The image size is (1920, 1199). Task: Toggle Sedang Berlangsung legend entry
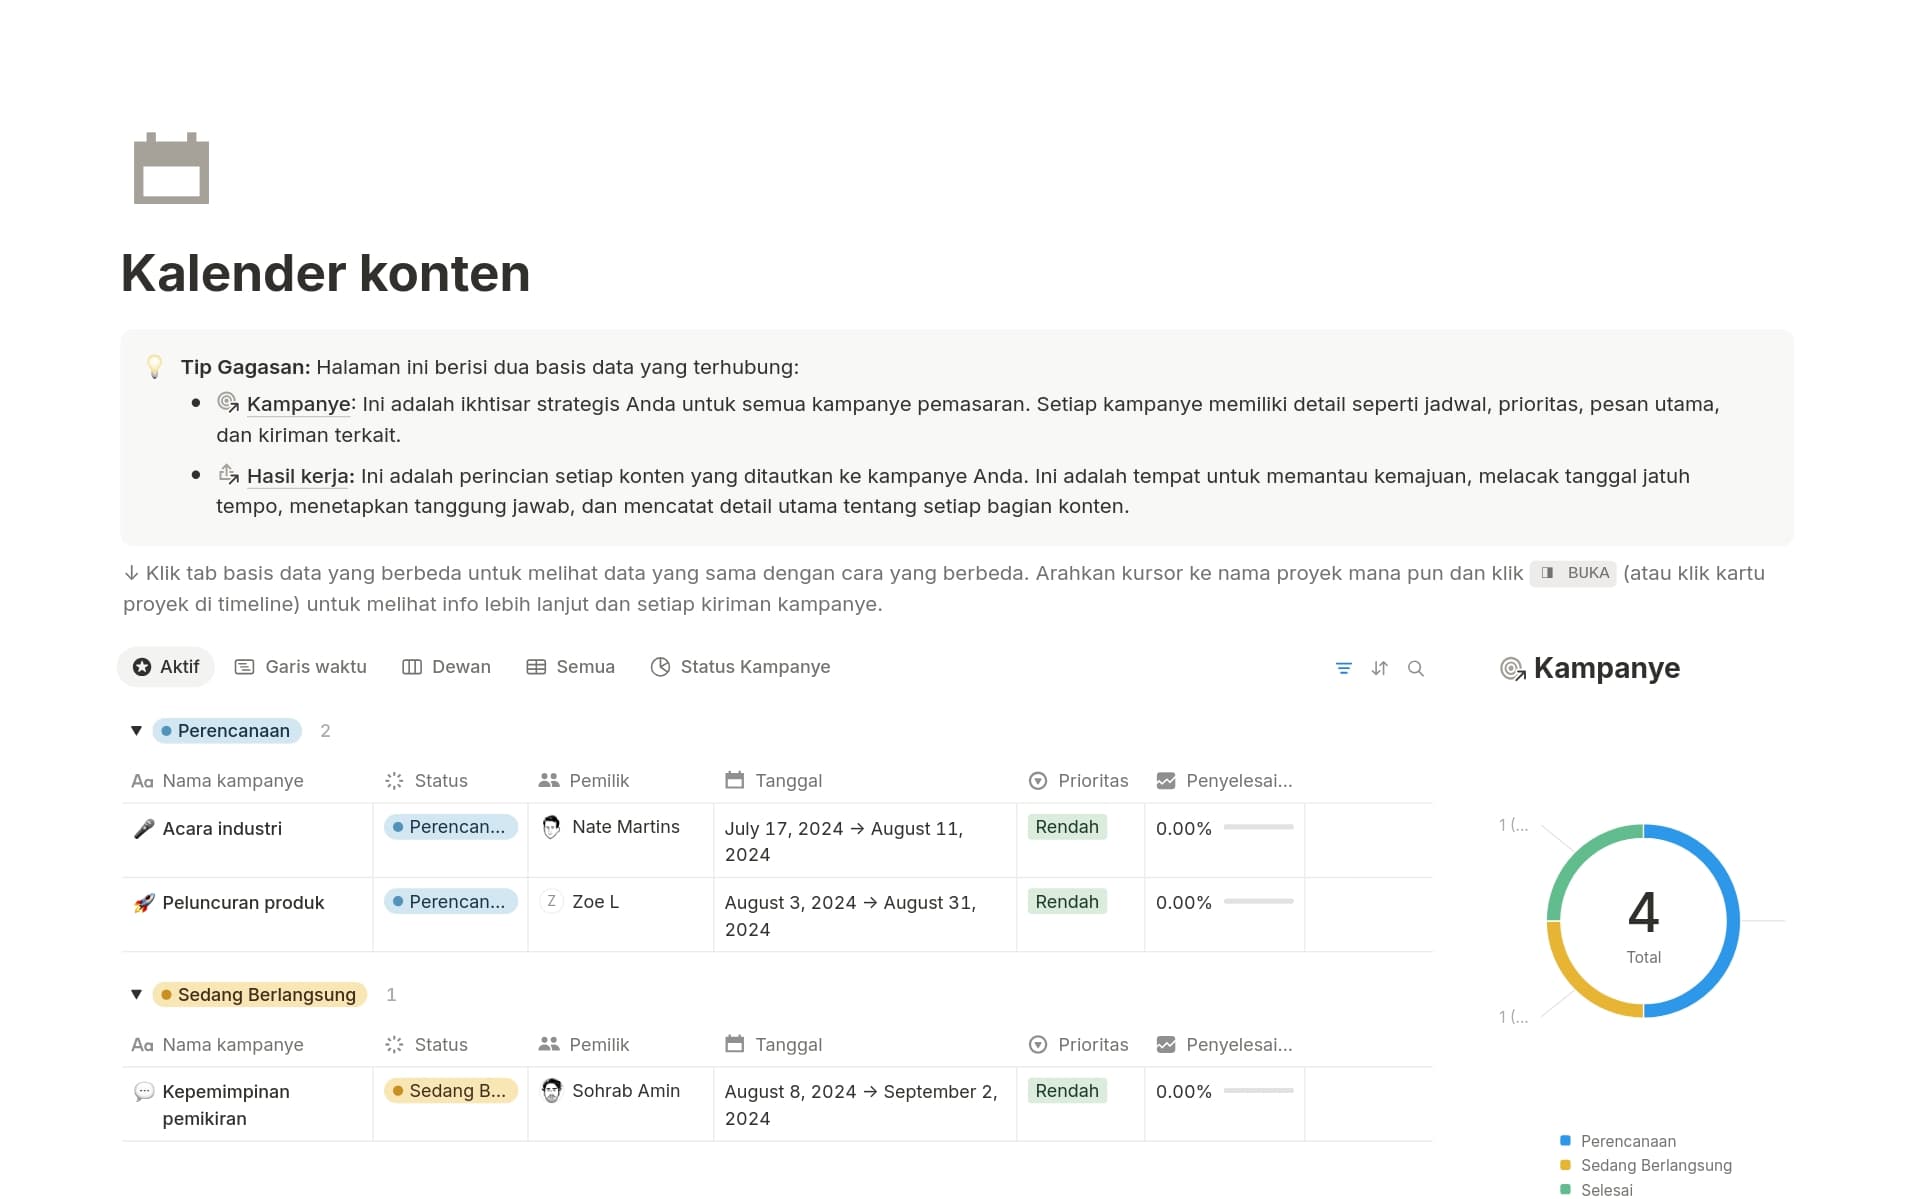[1655, 1165]
